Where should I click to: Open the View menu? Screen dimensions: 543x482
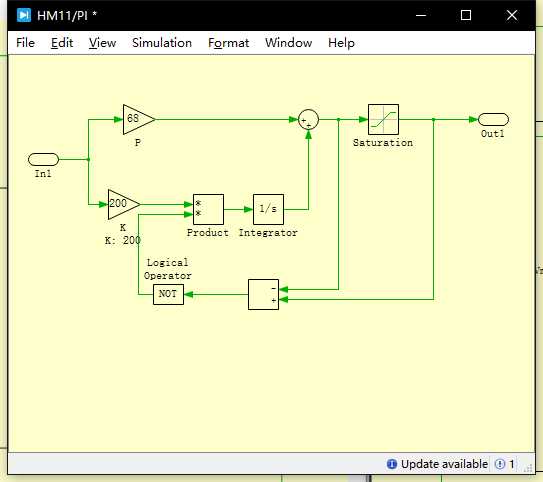(102, 43)
